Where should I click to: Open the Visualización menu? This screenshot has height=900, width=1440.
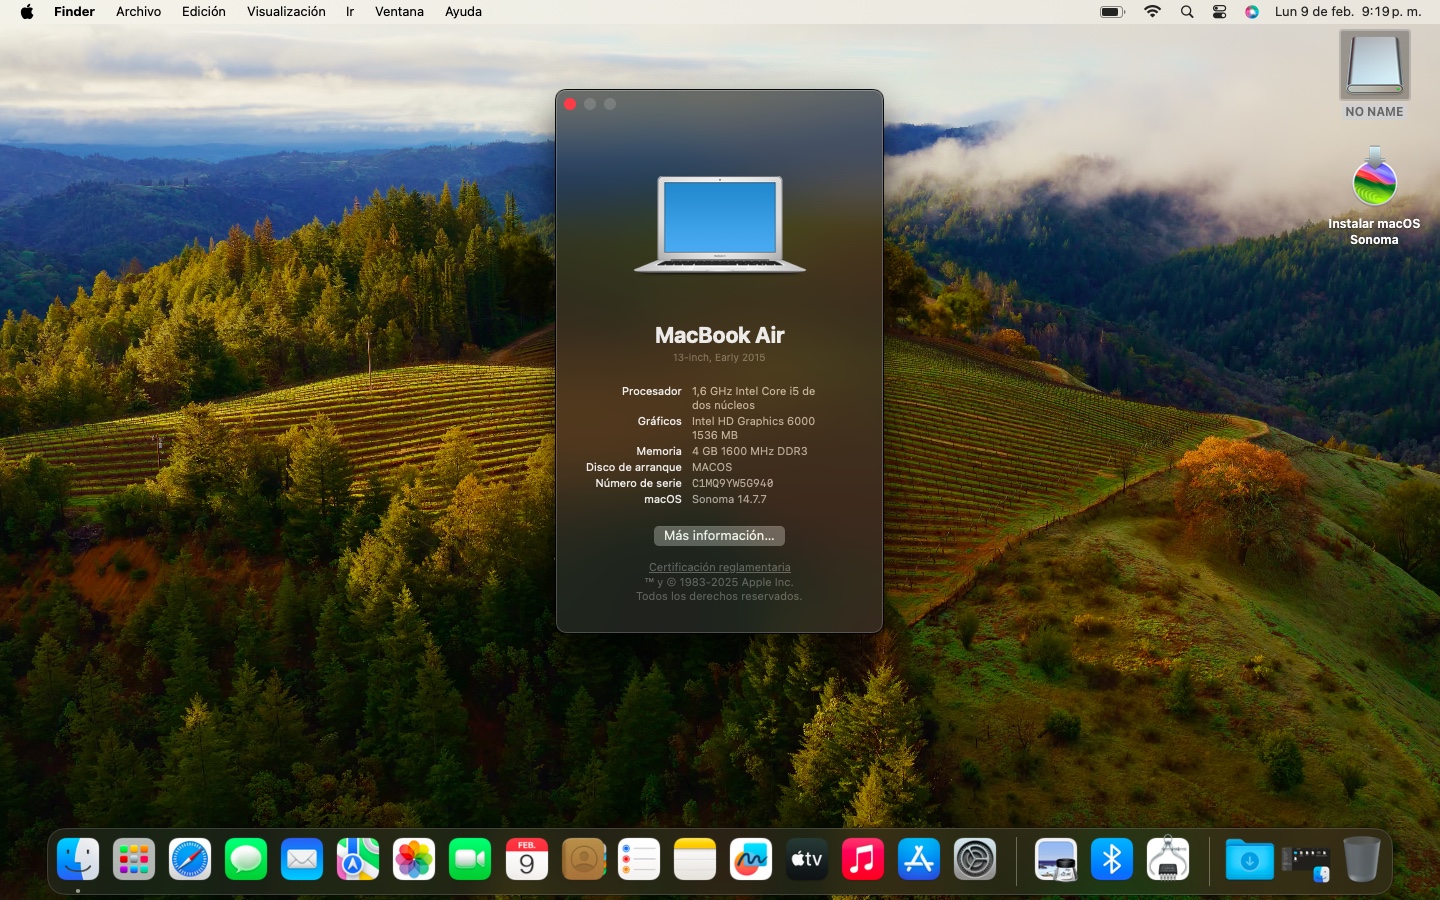pyautogui.click(x=286, y=12)
